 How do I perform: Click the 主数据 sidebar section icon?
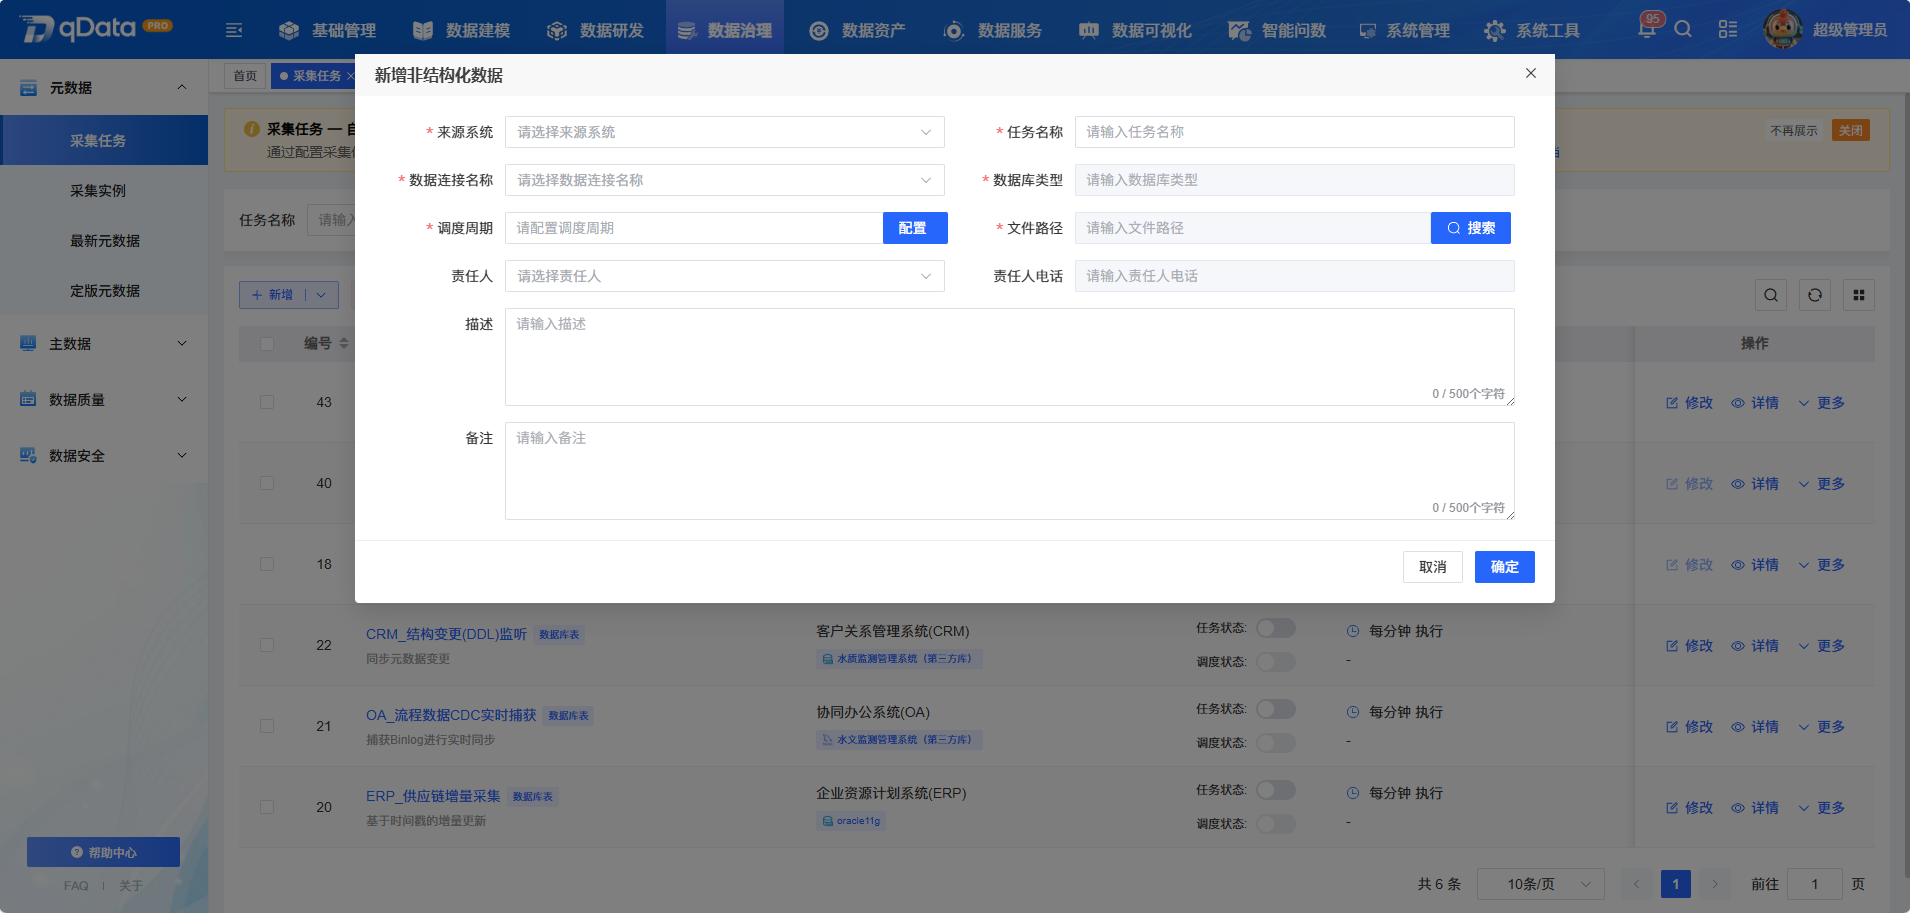(x=28, y=343)
